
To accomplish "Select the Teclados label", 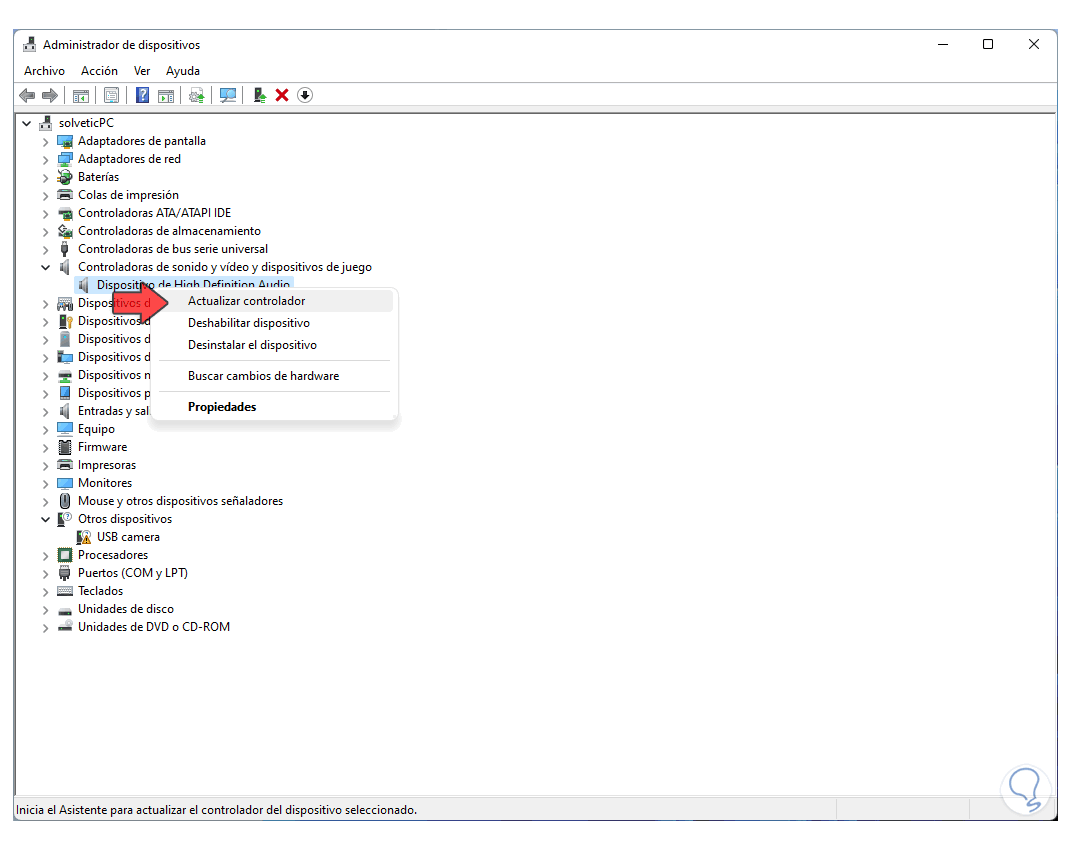I will click(x=100, y=591).
